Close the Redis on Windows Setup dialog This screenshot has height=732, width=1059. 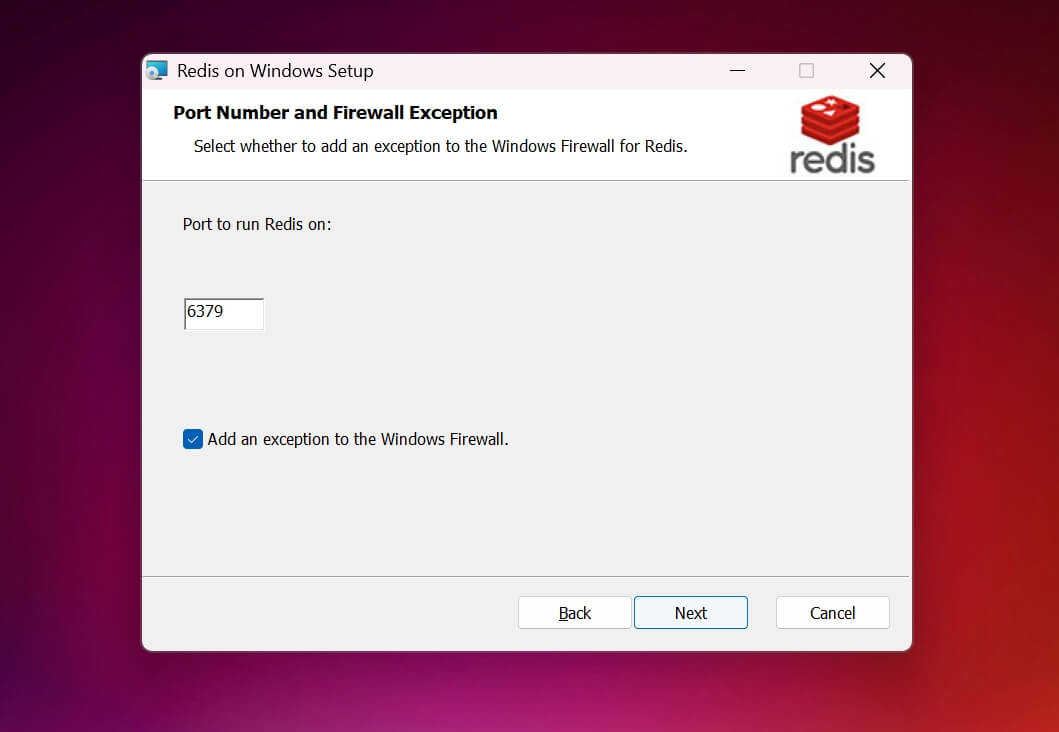(x=877, y=70)
